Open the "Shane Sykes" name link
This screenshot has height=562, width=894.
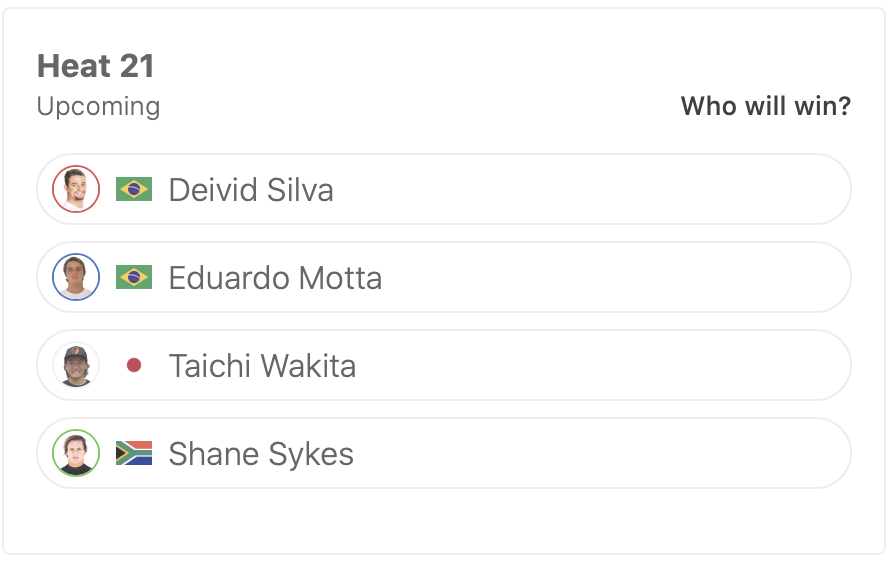click(x=261, y=454)
